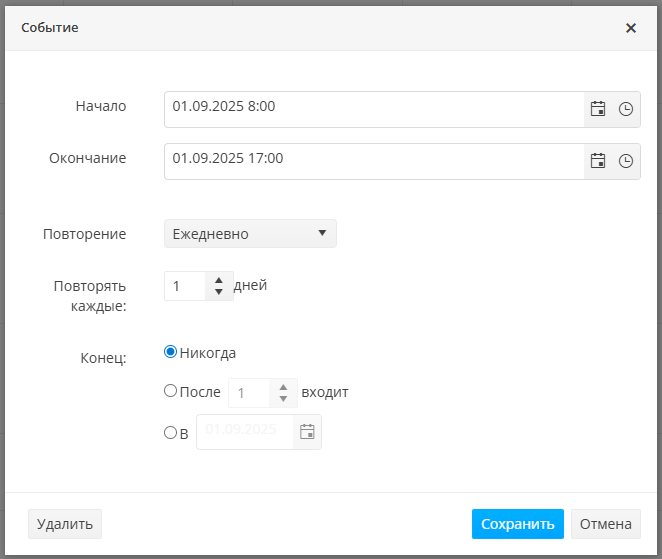Screen dimensions: 662x559
Task: Open calendar picker for Окончание field
Action: [x=598, y=160]
